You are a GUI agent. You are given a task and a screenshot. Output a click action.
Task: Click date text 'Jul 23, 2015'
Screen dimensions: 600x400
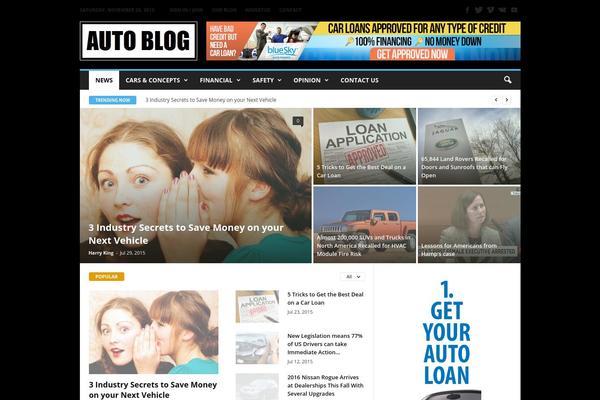(300, 312)
